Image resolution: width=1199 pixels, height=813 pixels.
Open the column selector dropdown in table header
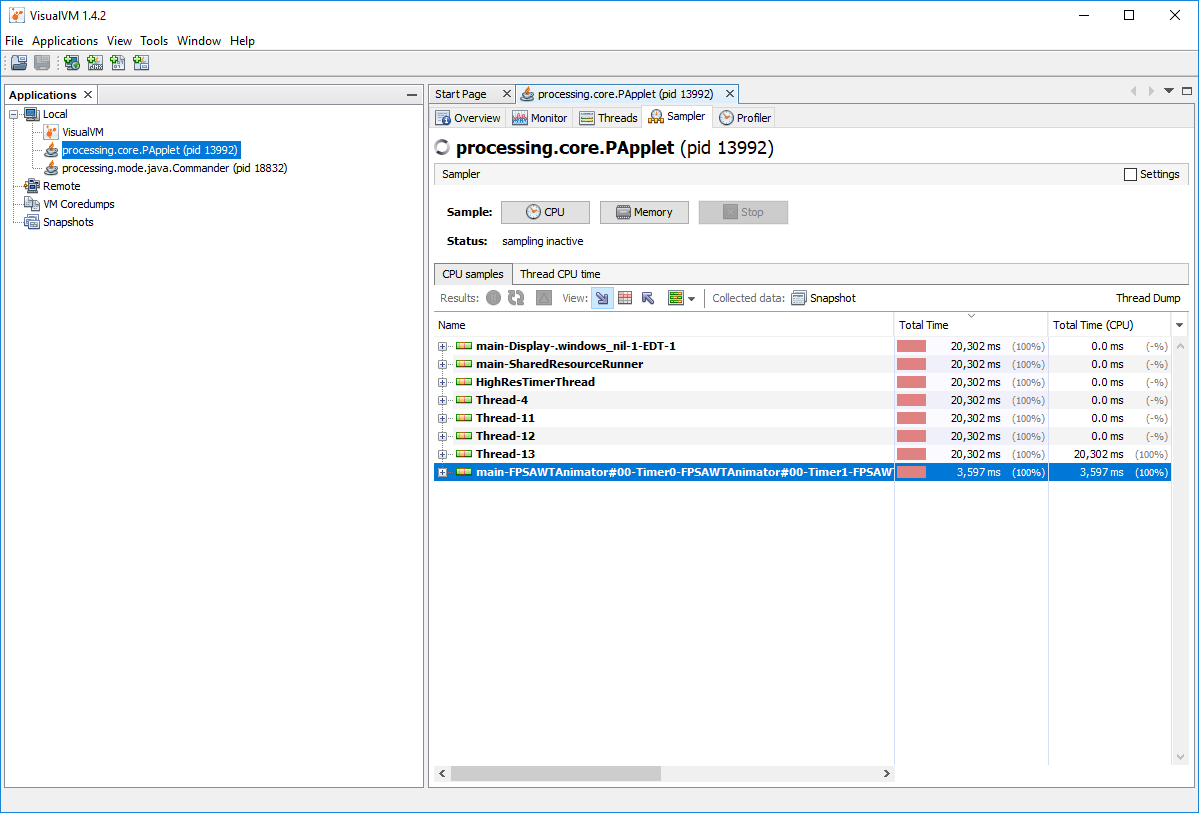pyautogui.click(x=1179, y=325)
